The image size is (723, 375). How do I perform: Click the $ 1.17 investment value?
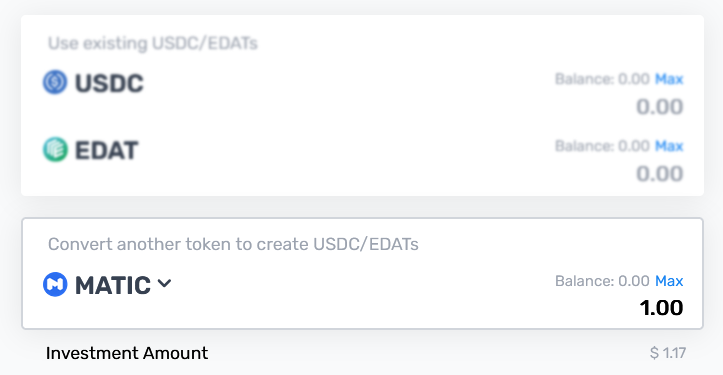668,353
